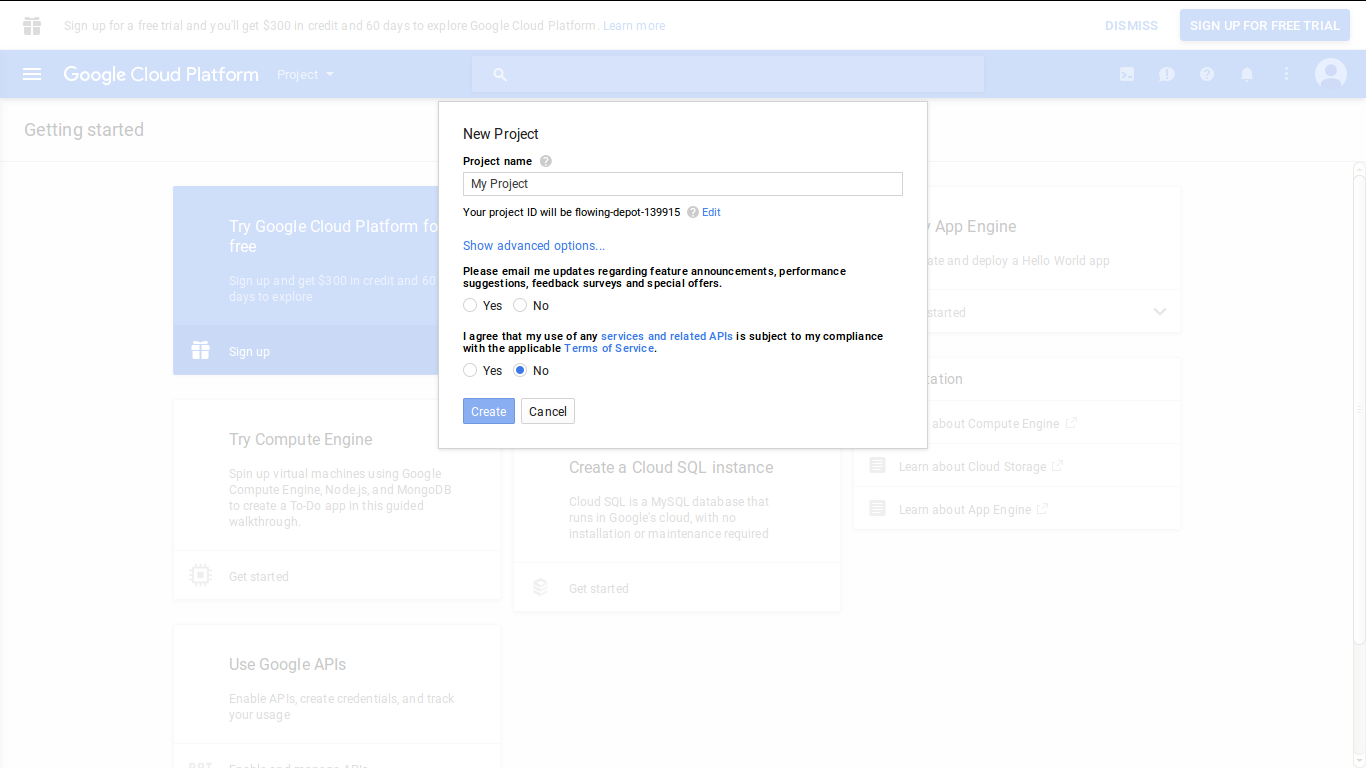The width and height of the screenshot is (1366, 768).
Task: Open services and related APIs link
Action: click(667, 336)
